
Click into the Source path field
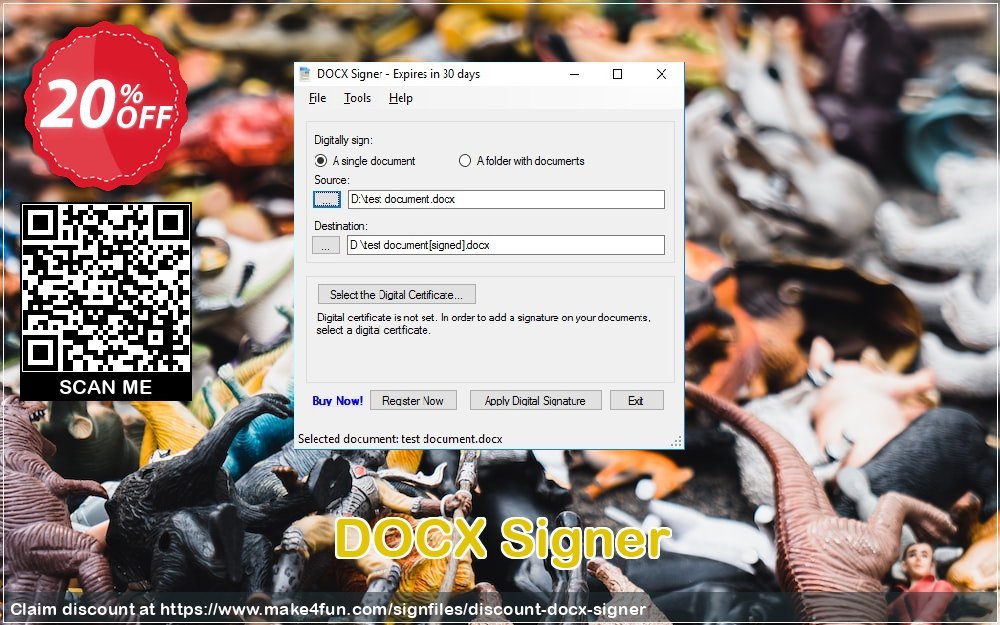pyautogui.click(x=506, y=199)
